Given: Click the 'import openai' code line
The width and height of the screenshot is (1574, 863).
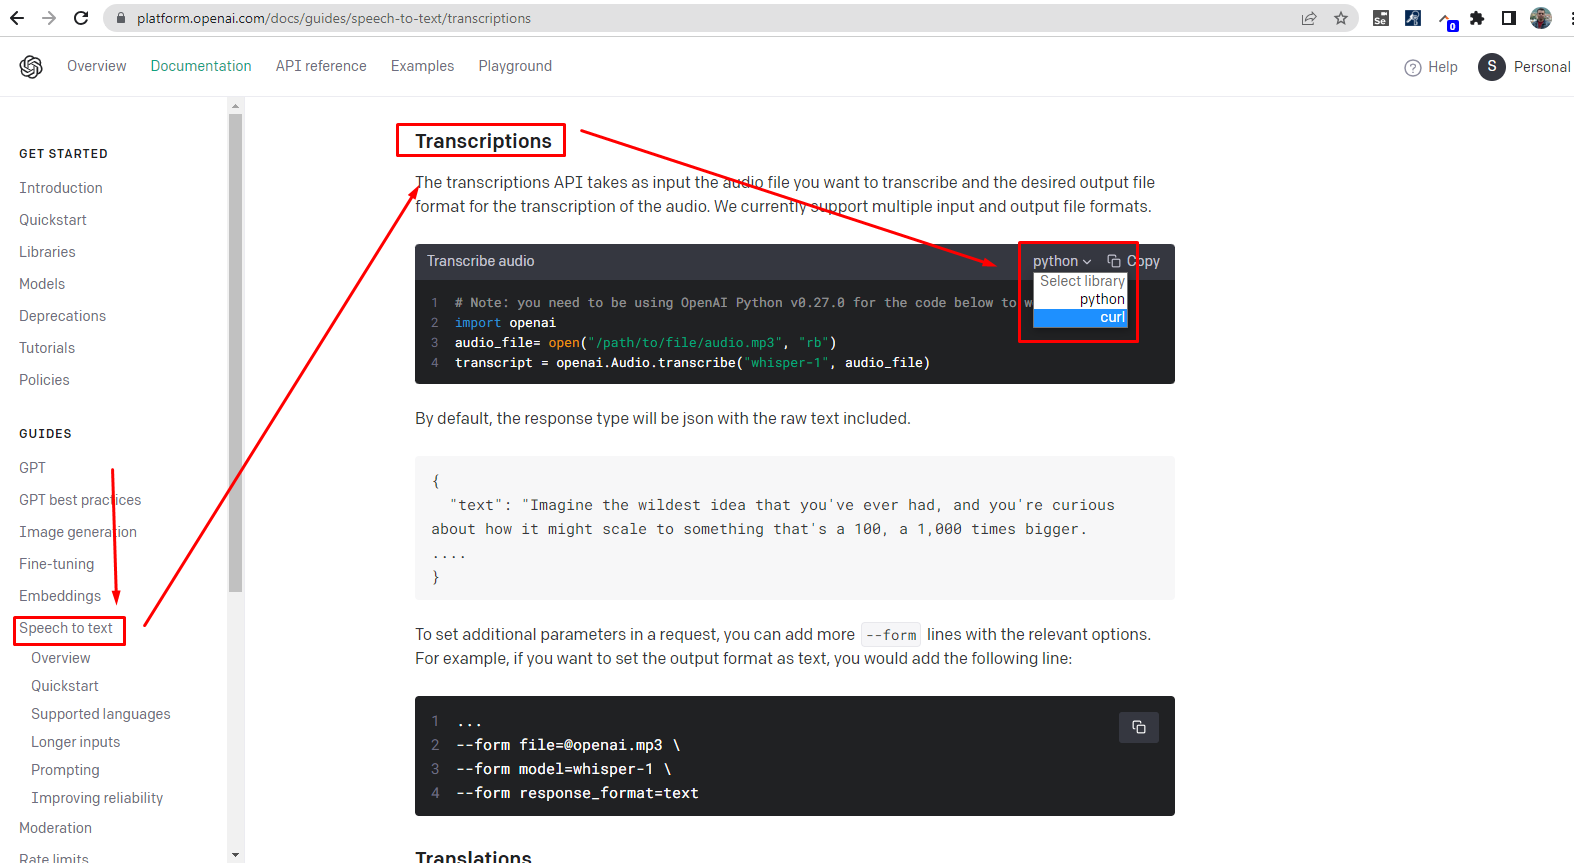Looking at the screenshot, I should point(505,323).
